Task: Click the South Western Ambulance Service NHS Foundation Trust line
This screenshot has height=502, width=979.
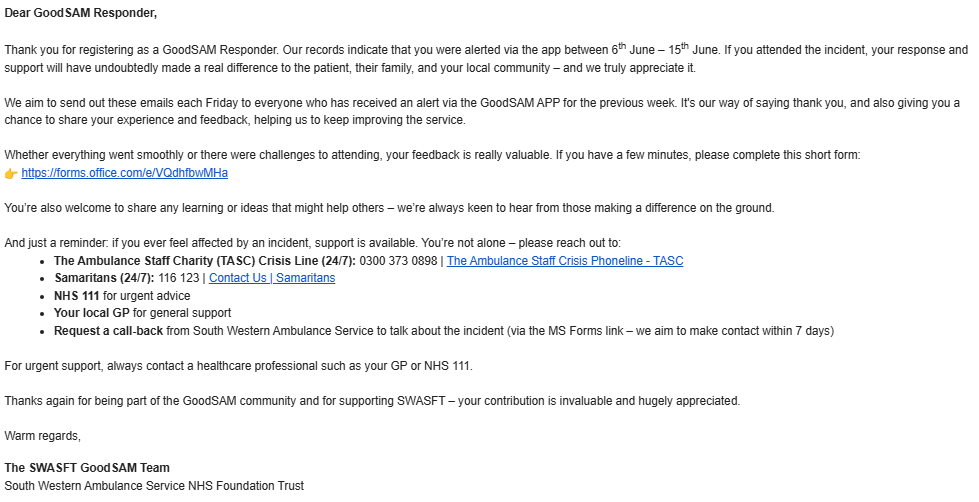Action: 154,486
